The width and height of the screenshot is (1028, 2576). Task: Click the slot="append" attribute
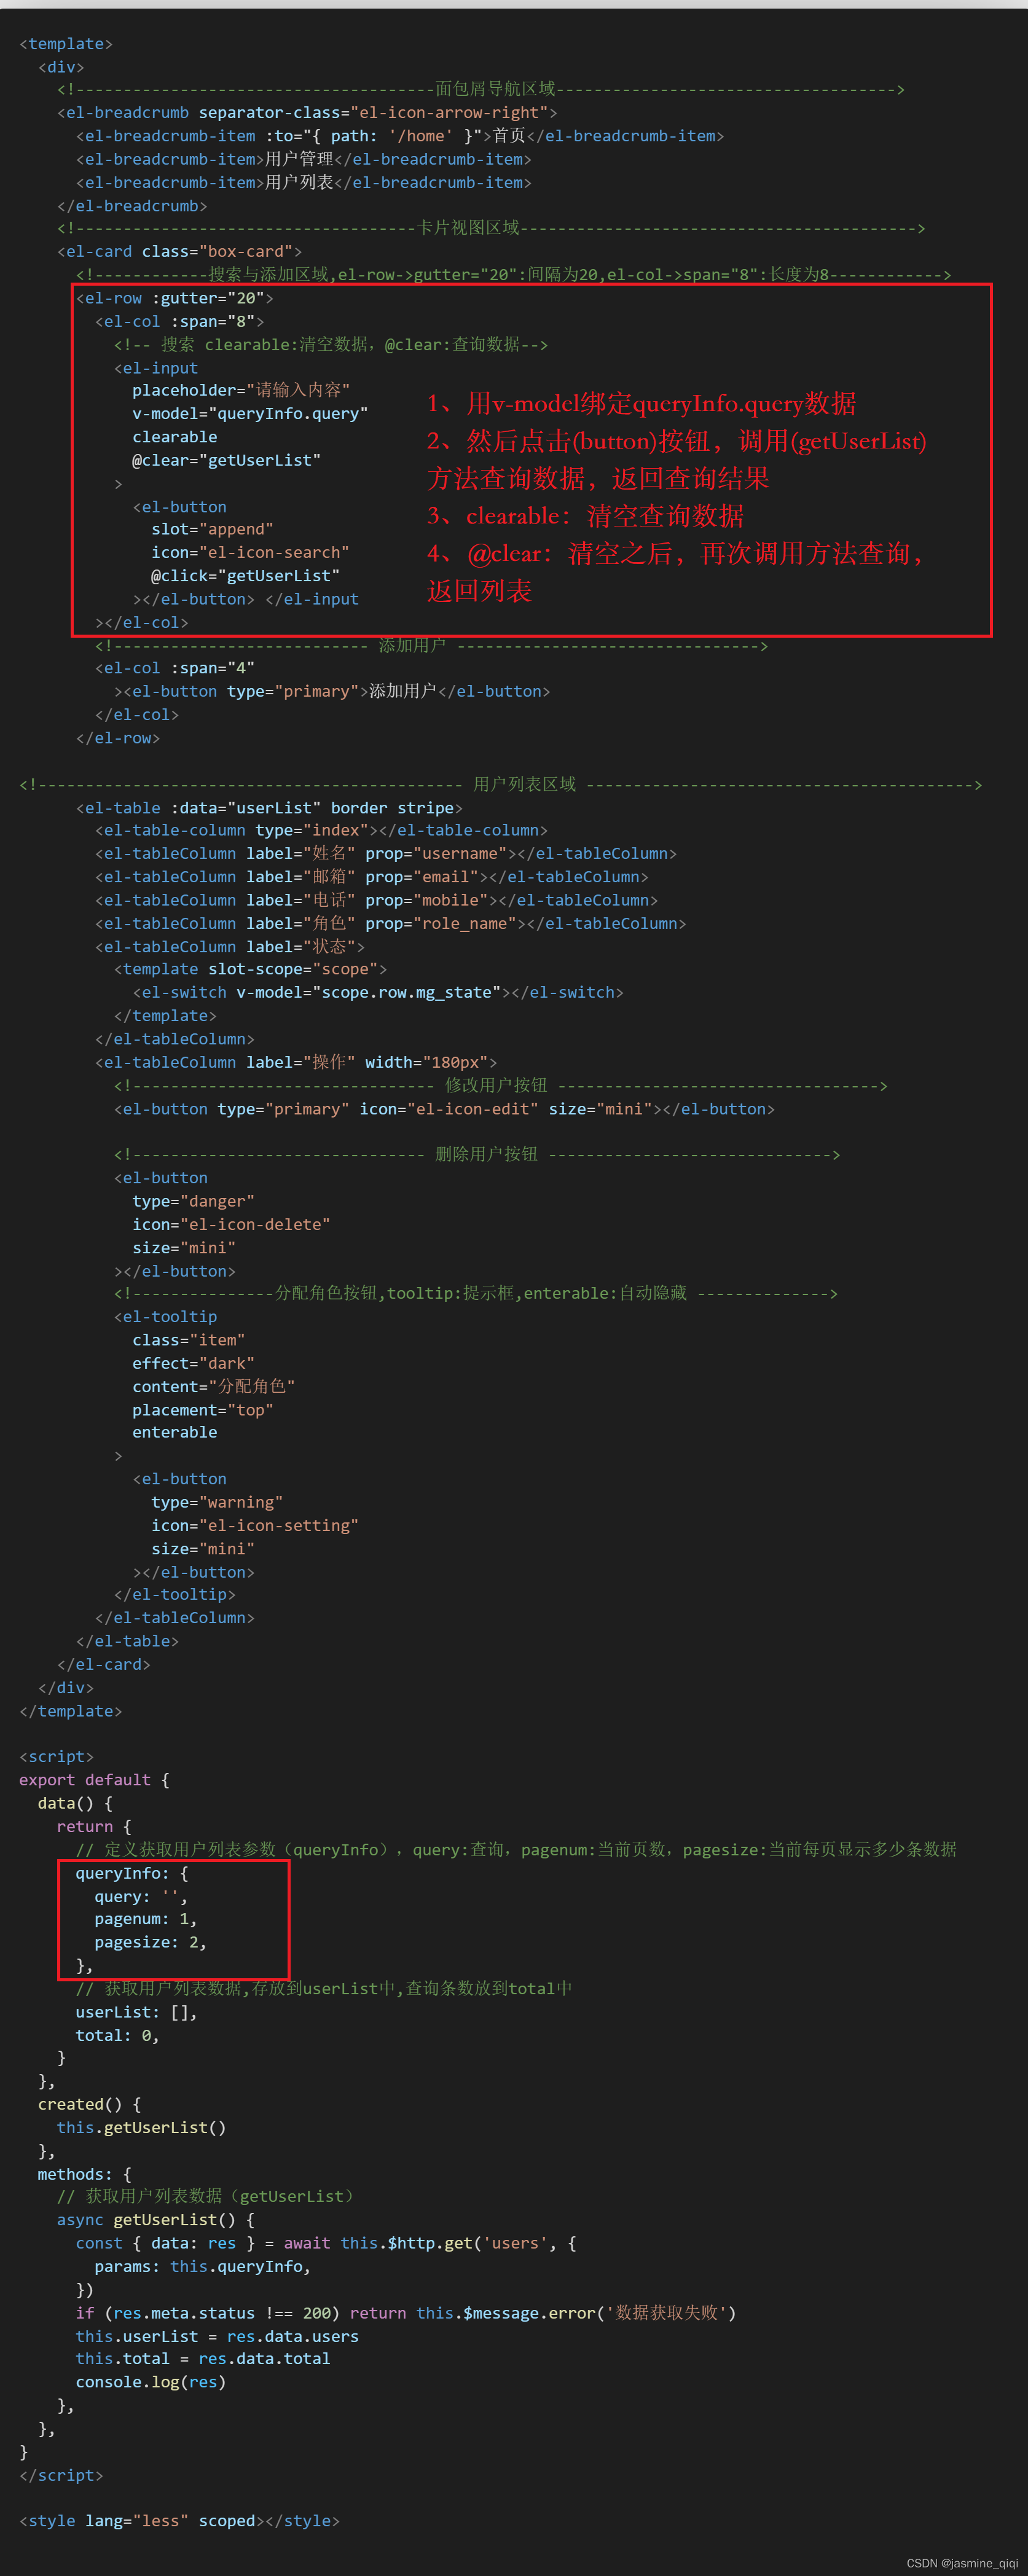[212, 530]
